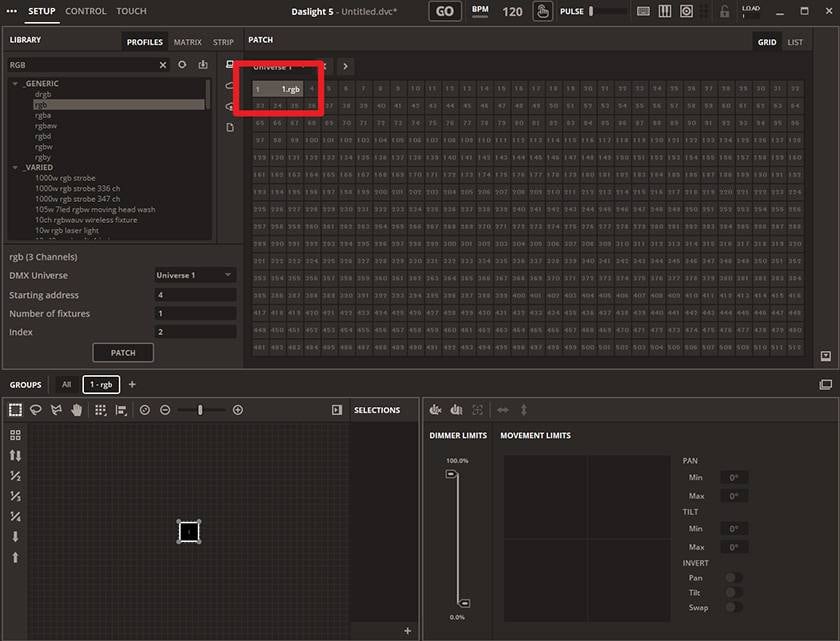This screenshot has height=641, width=840.
Task: Click the zoom out minus icon
Action: [165, 410]
